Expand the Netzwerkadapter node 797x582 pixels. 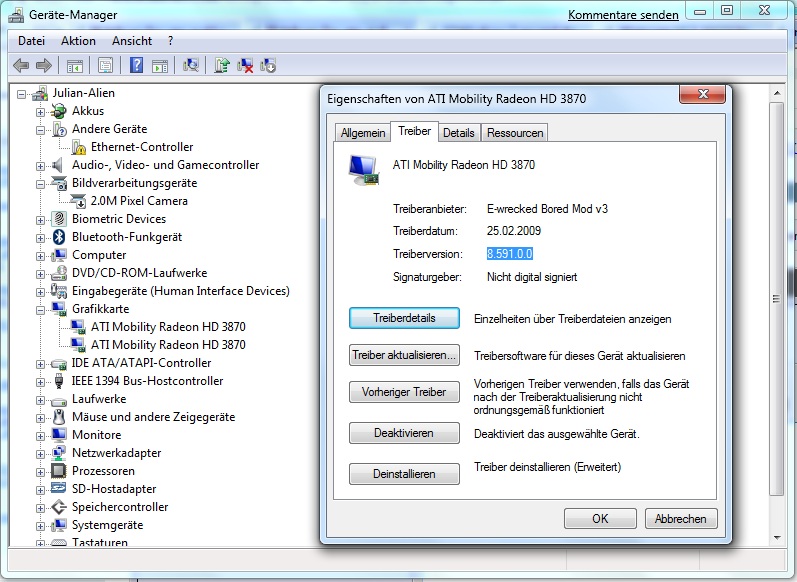tap(40, 454)
